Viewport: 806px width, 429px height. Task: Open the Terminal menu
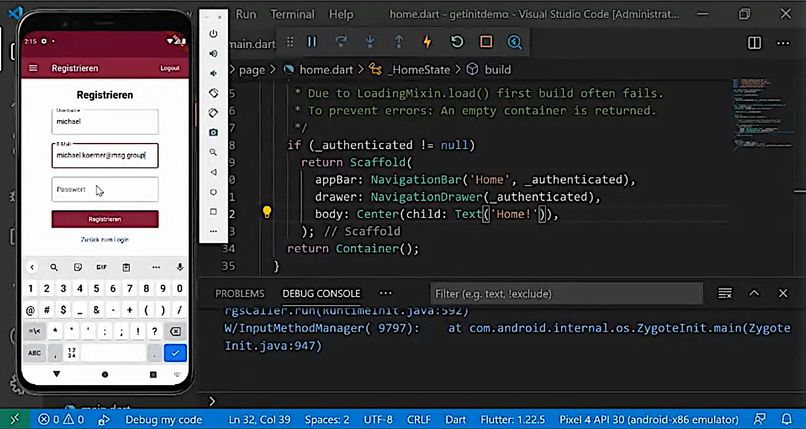point(292,15)
